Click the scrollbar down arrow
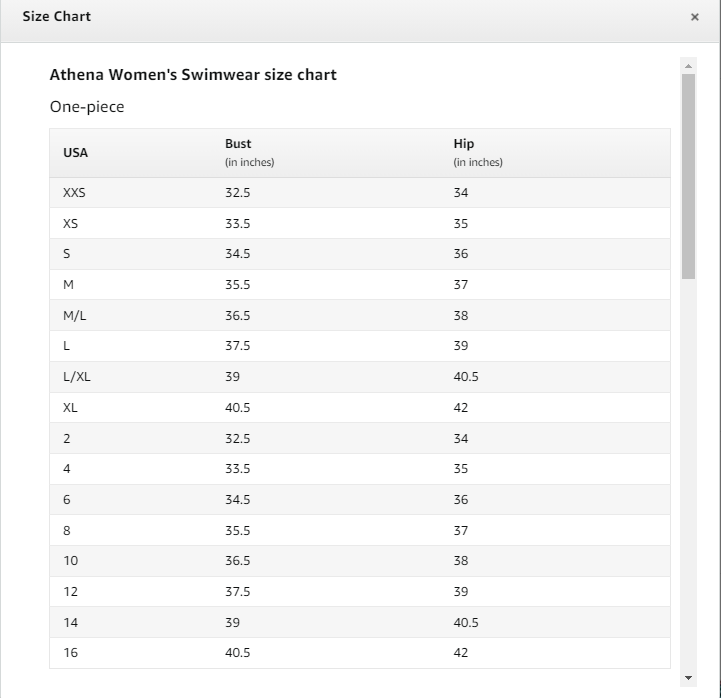The image size is (721, 698). pyautogui.click(x=688, y=677)
